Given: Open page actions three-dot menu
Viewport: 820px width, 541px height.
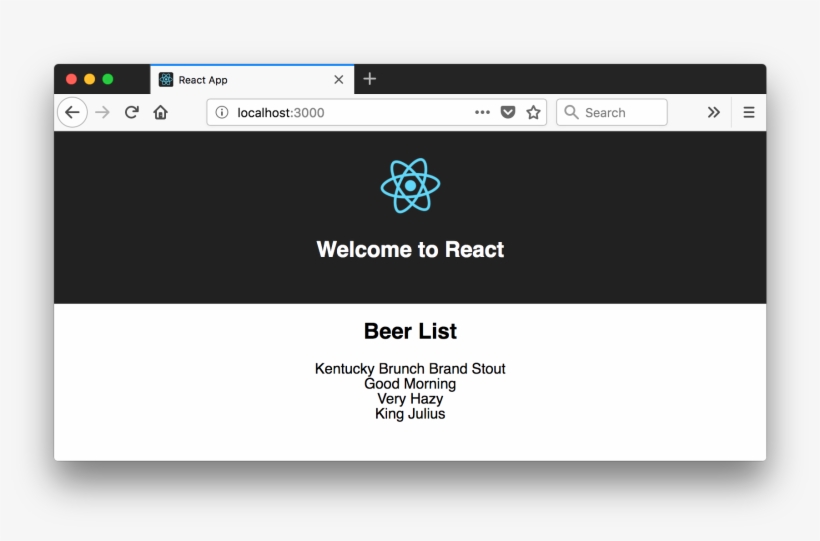Looking at the screenshot, I should pyautogui.click(x=482, y=112).
